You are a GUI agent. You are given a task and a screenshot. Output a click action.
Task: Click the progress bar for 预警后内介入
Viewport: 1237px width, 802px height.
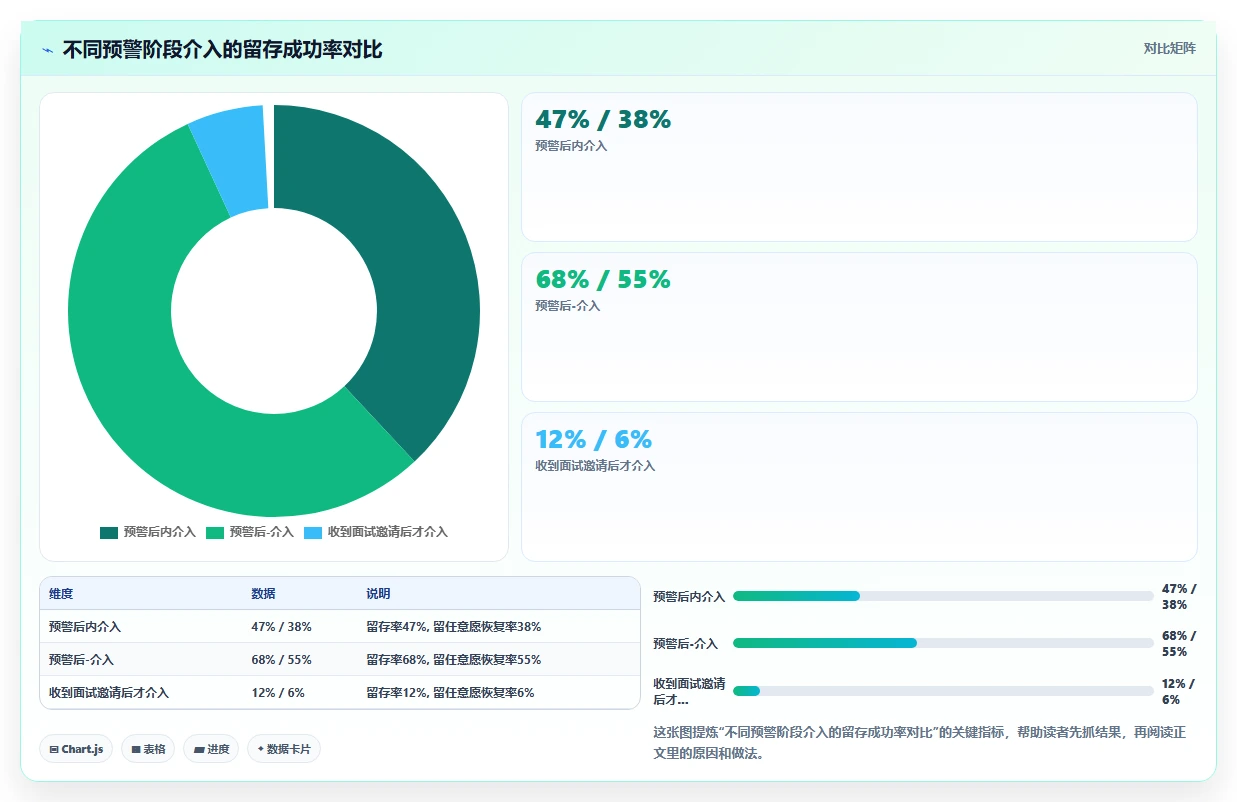pos(943,596)
